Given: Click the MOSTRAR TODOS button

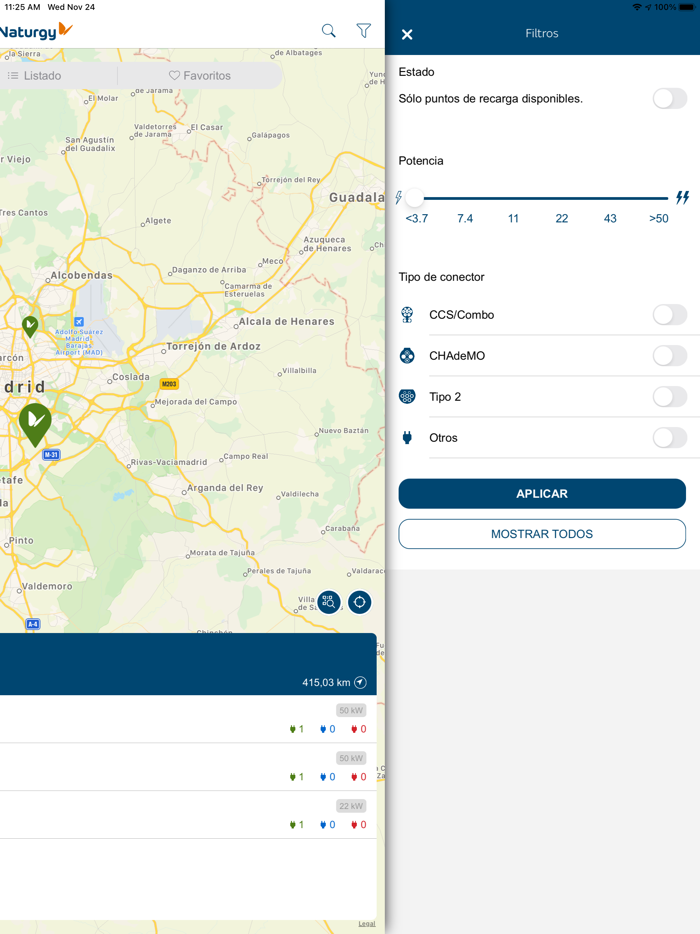Looking at the screenshot, I should click(542, 534).
